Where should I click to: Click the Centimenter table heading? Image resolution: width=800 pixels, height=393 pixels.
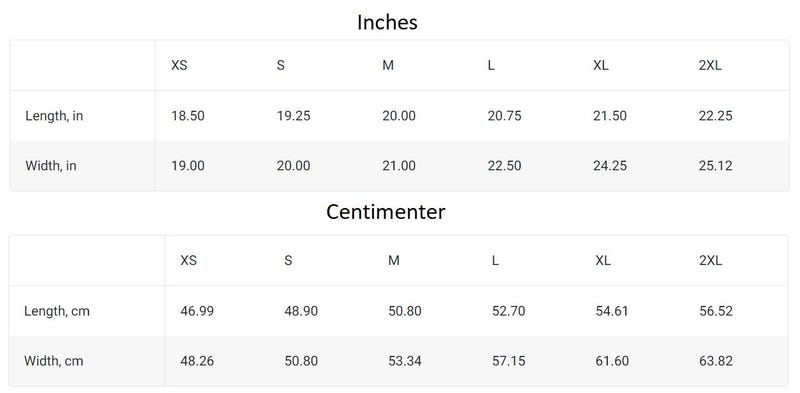click(x=386, y=211)
